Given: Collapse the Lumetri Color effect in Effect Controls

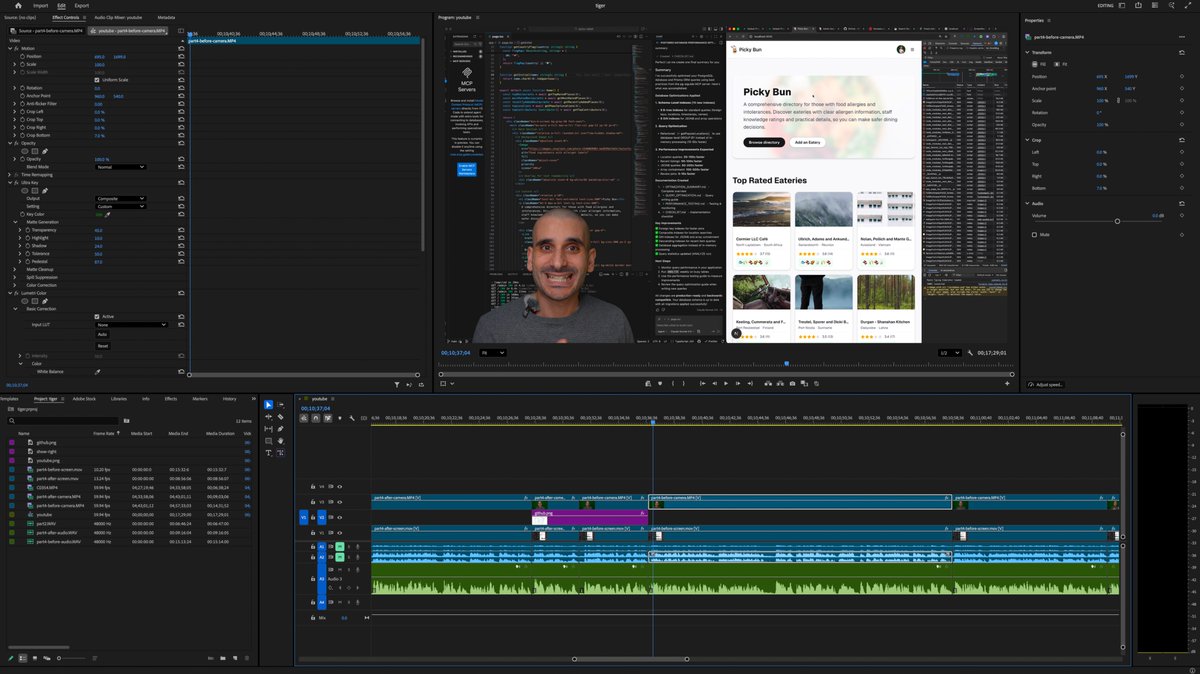Looking at the screenshot, I should (x=8, y=293).
